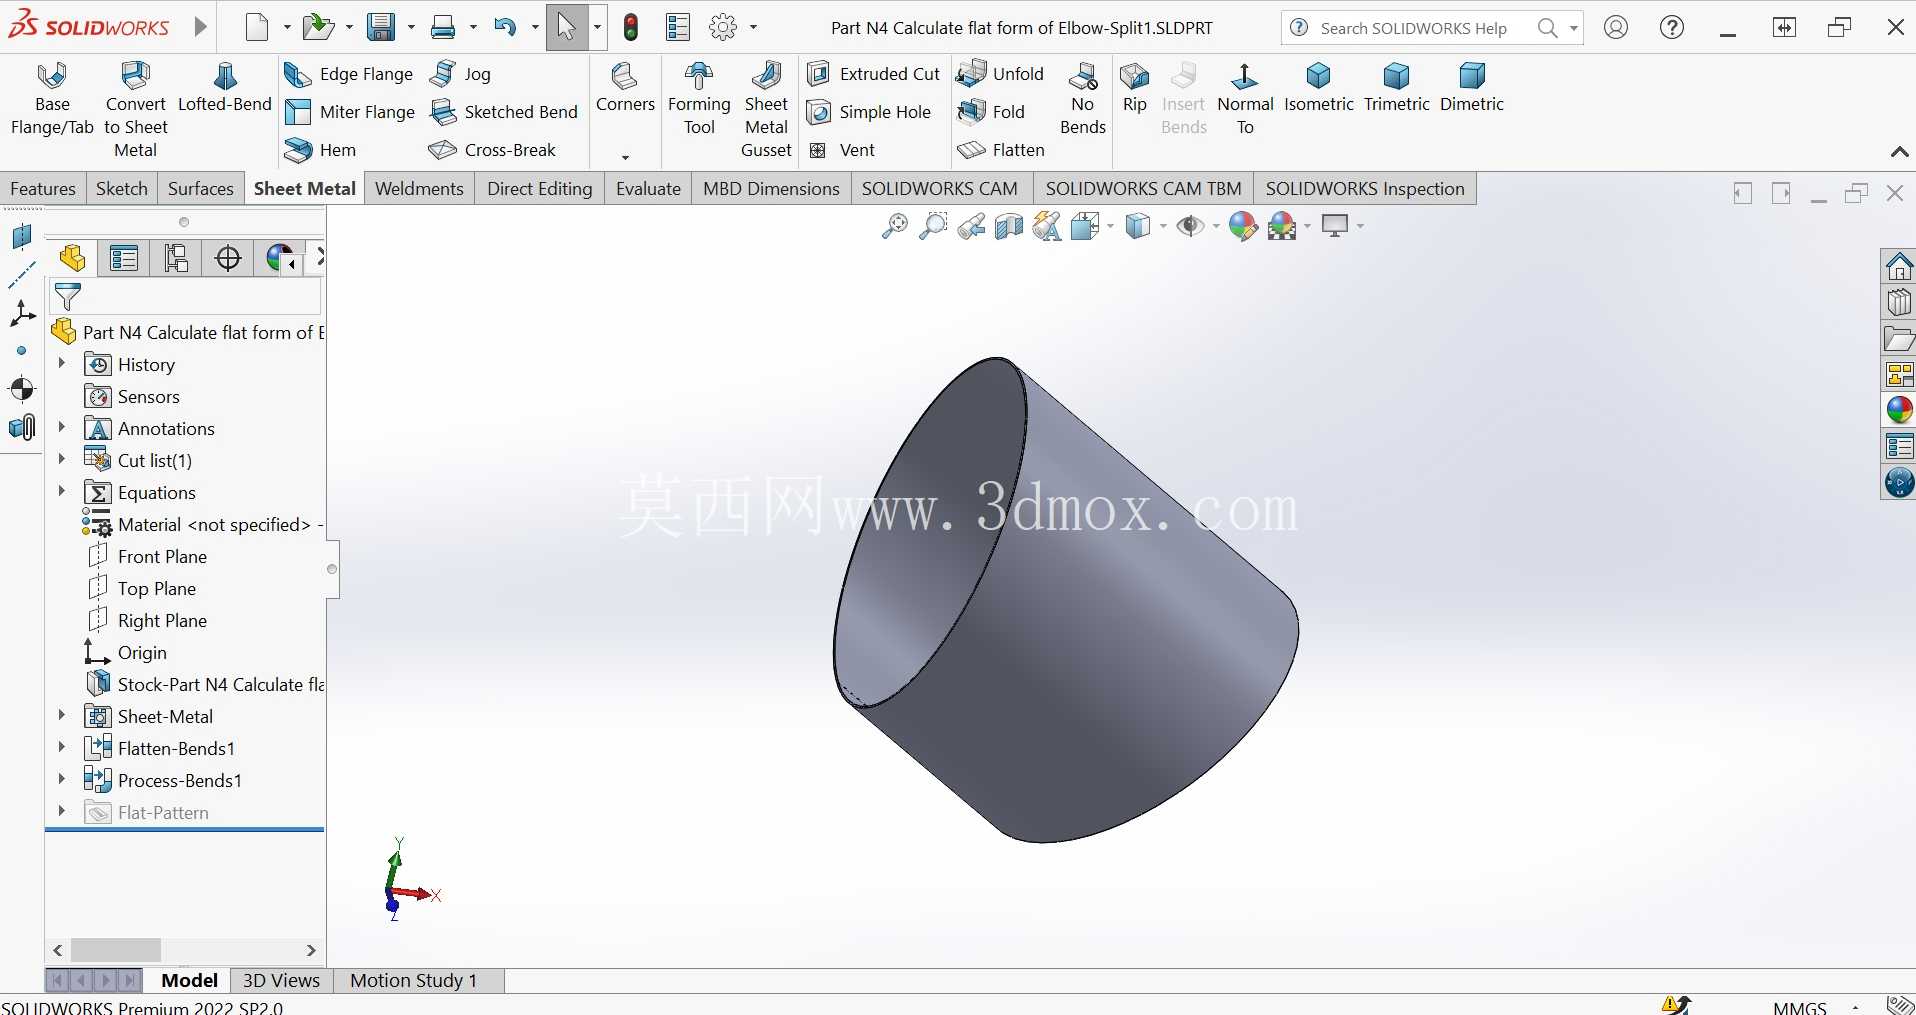1916x1015 pixels.
Task: Click the Zoom to Fit icon
Action: pos(894,227)
